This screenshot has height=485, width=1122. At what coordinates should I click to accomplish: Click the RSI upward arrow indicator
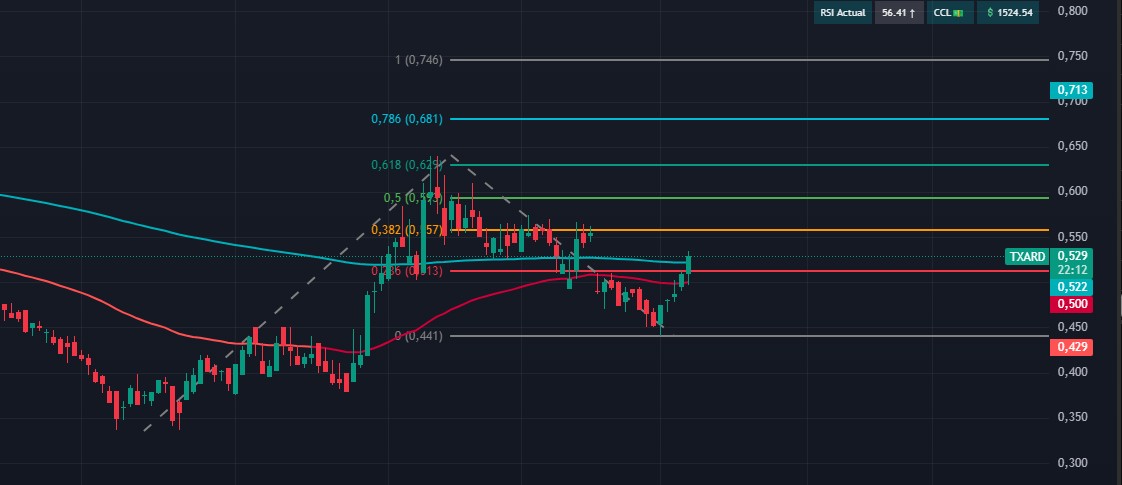pos(912,13)
